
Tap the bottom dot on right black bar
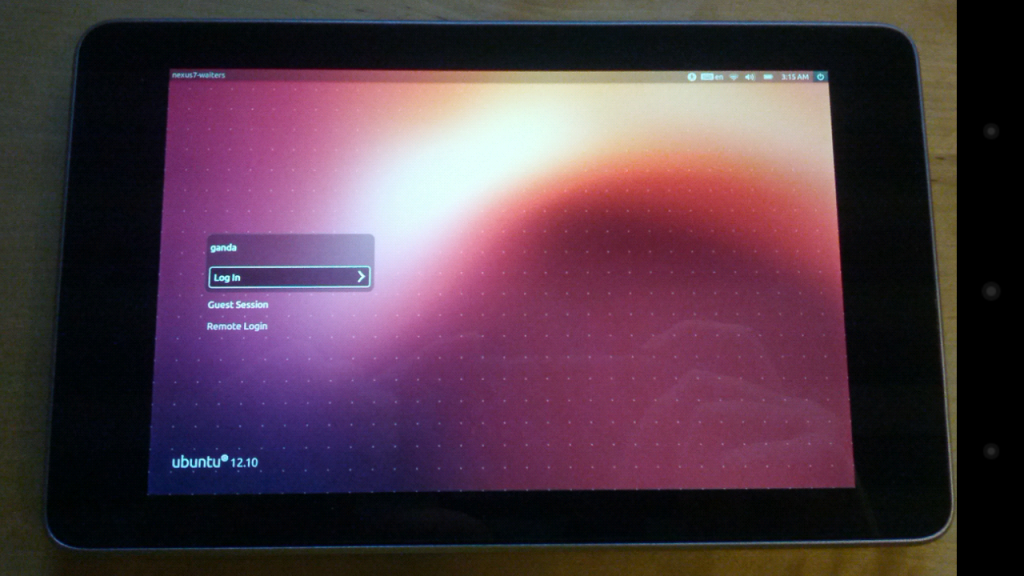point(991,451)
